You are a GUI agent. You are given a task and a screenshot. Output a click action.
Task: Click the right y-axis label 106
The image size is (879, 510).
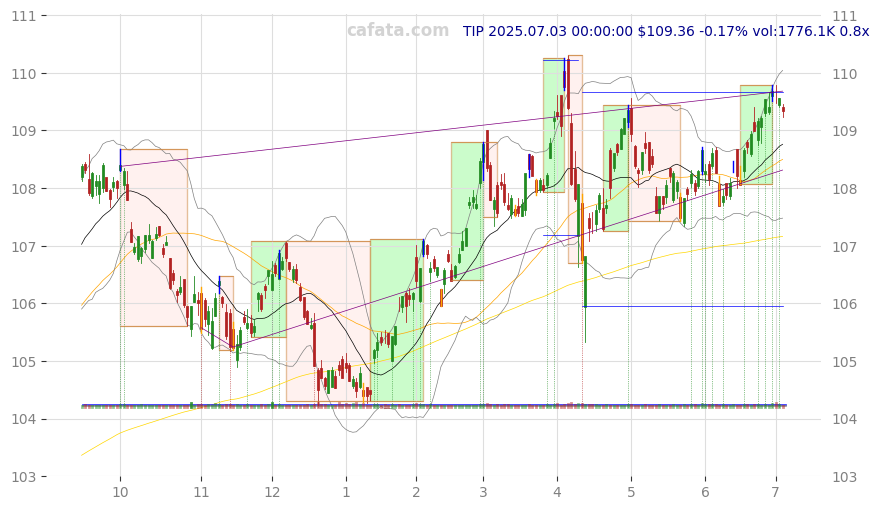tap(844, 304)
